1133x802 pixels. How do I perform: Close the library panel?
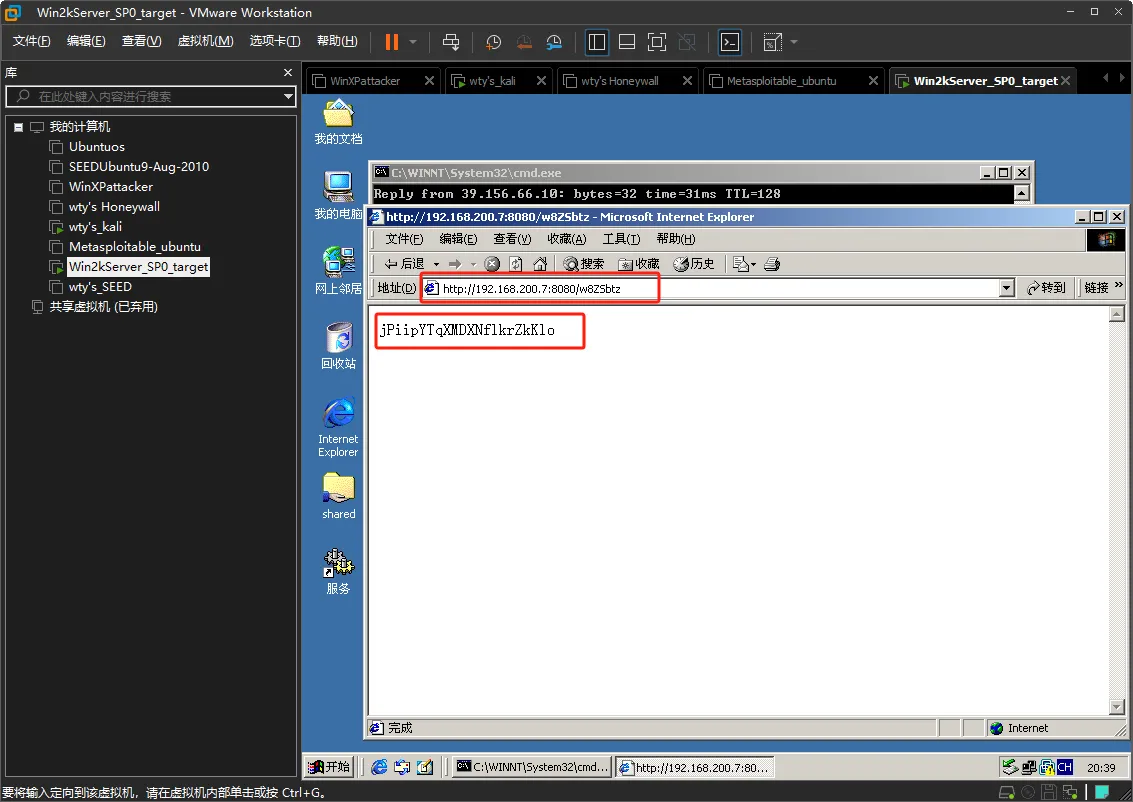tap(288, 72)
